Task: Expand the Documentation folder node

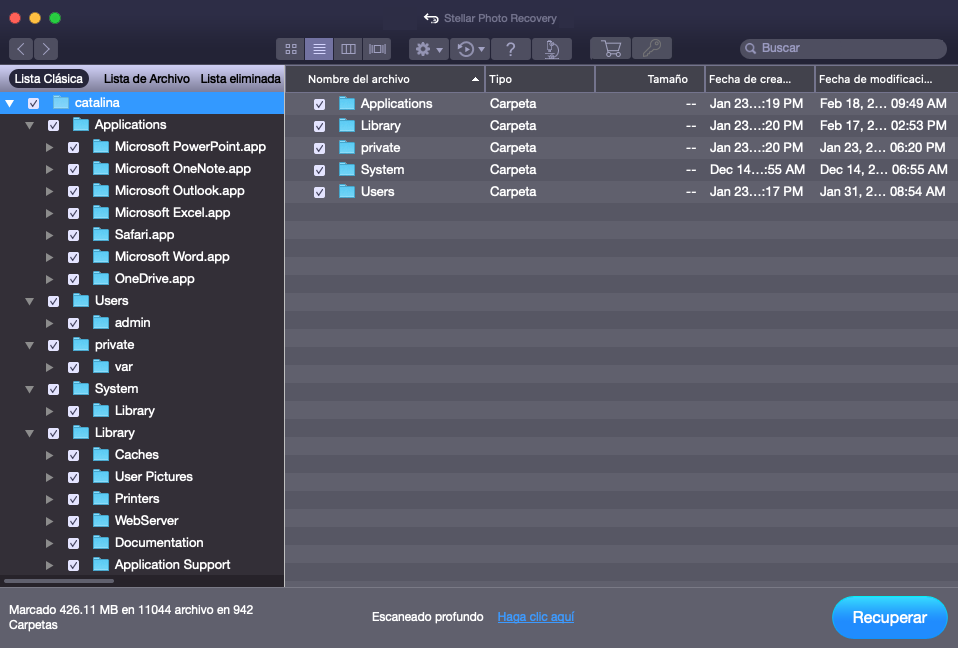Action: click(49, 543)
